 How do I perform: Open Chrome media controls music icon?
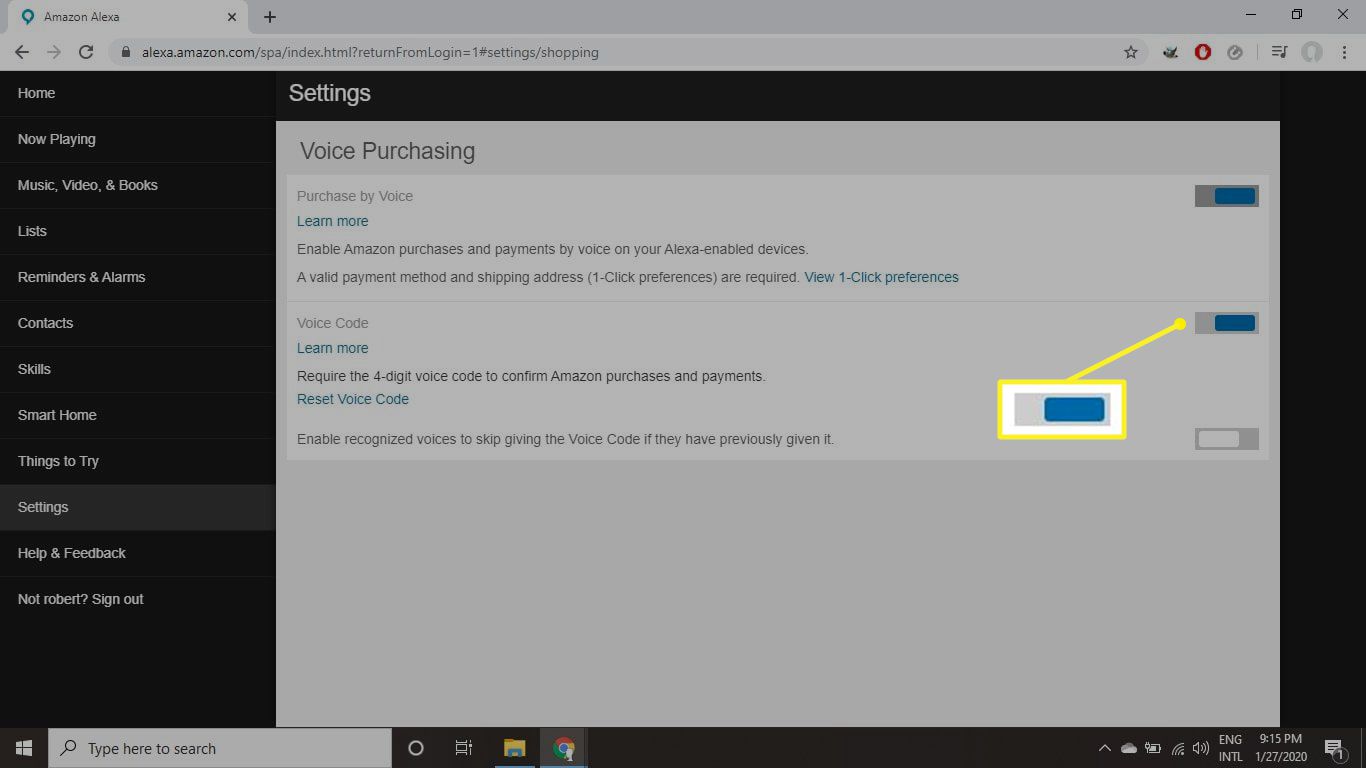[x=1279, y=52]
